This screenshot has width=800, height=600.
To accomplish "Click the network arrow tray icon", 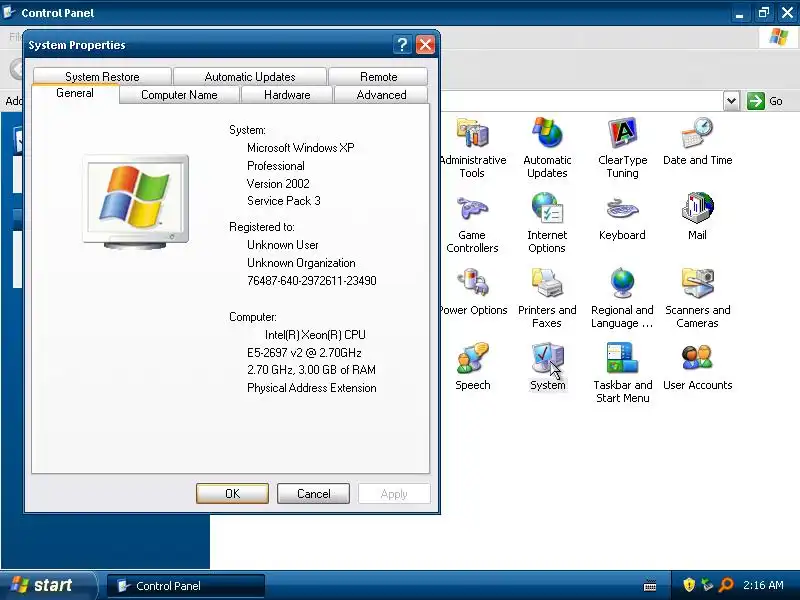I will click(707, 585).
